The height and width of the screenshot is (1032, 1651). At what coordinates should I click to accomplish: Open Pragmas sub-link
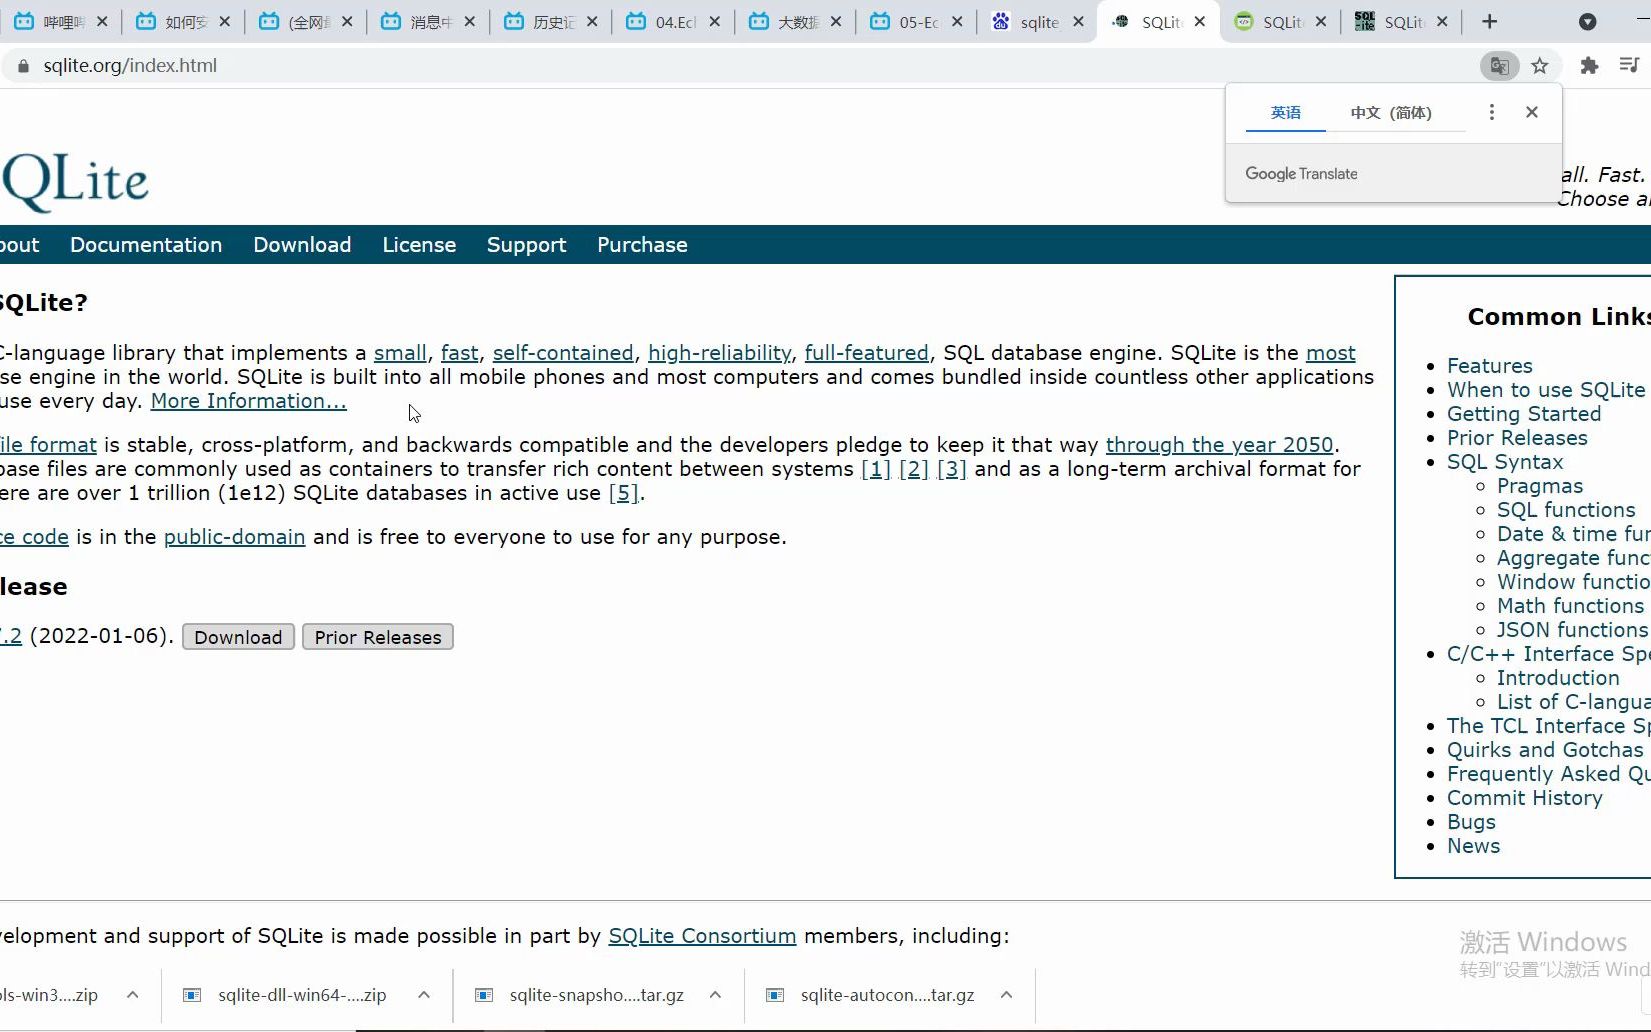tap(1540, 486)
